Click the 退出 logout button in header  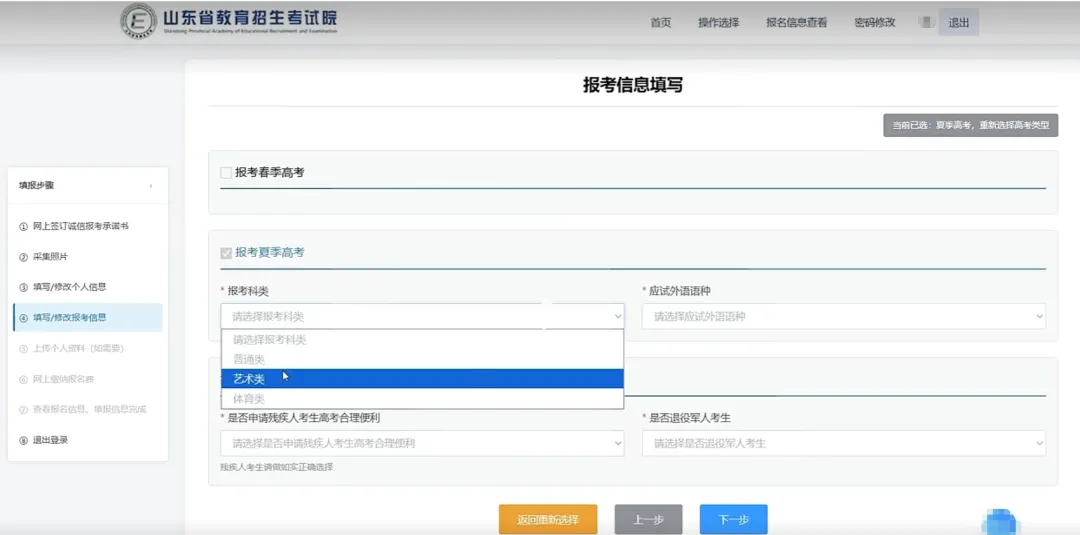pyautogui.click(x=958, y=22)
